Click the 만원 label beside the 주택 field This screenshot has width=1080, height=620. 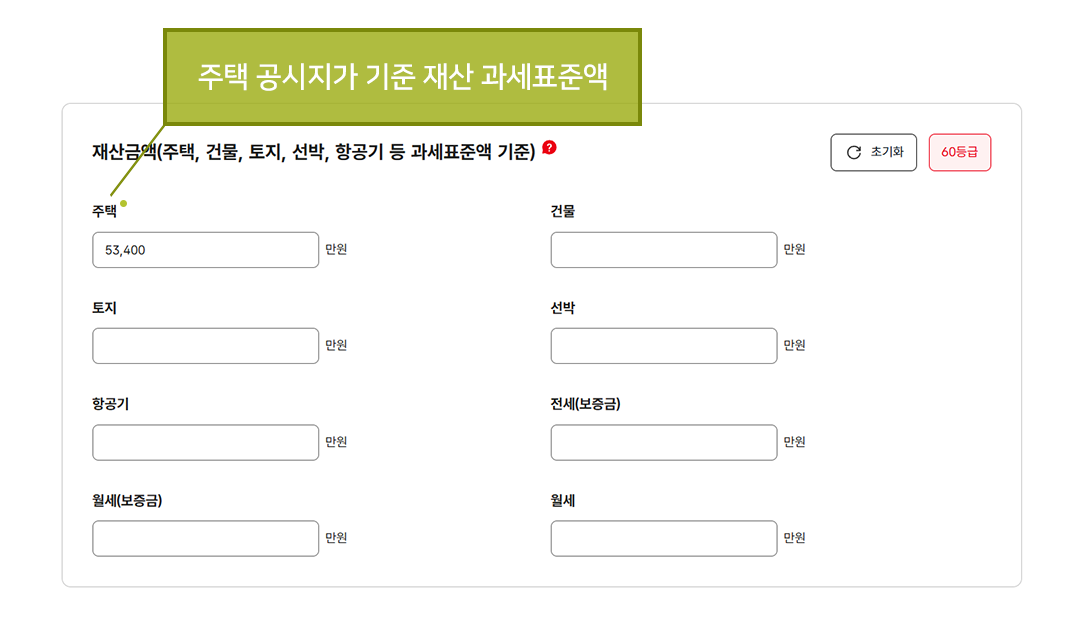pos(337,249)
